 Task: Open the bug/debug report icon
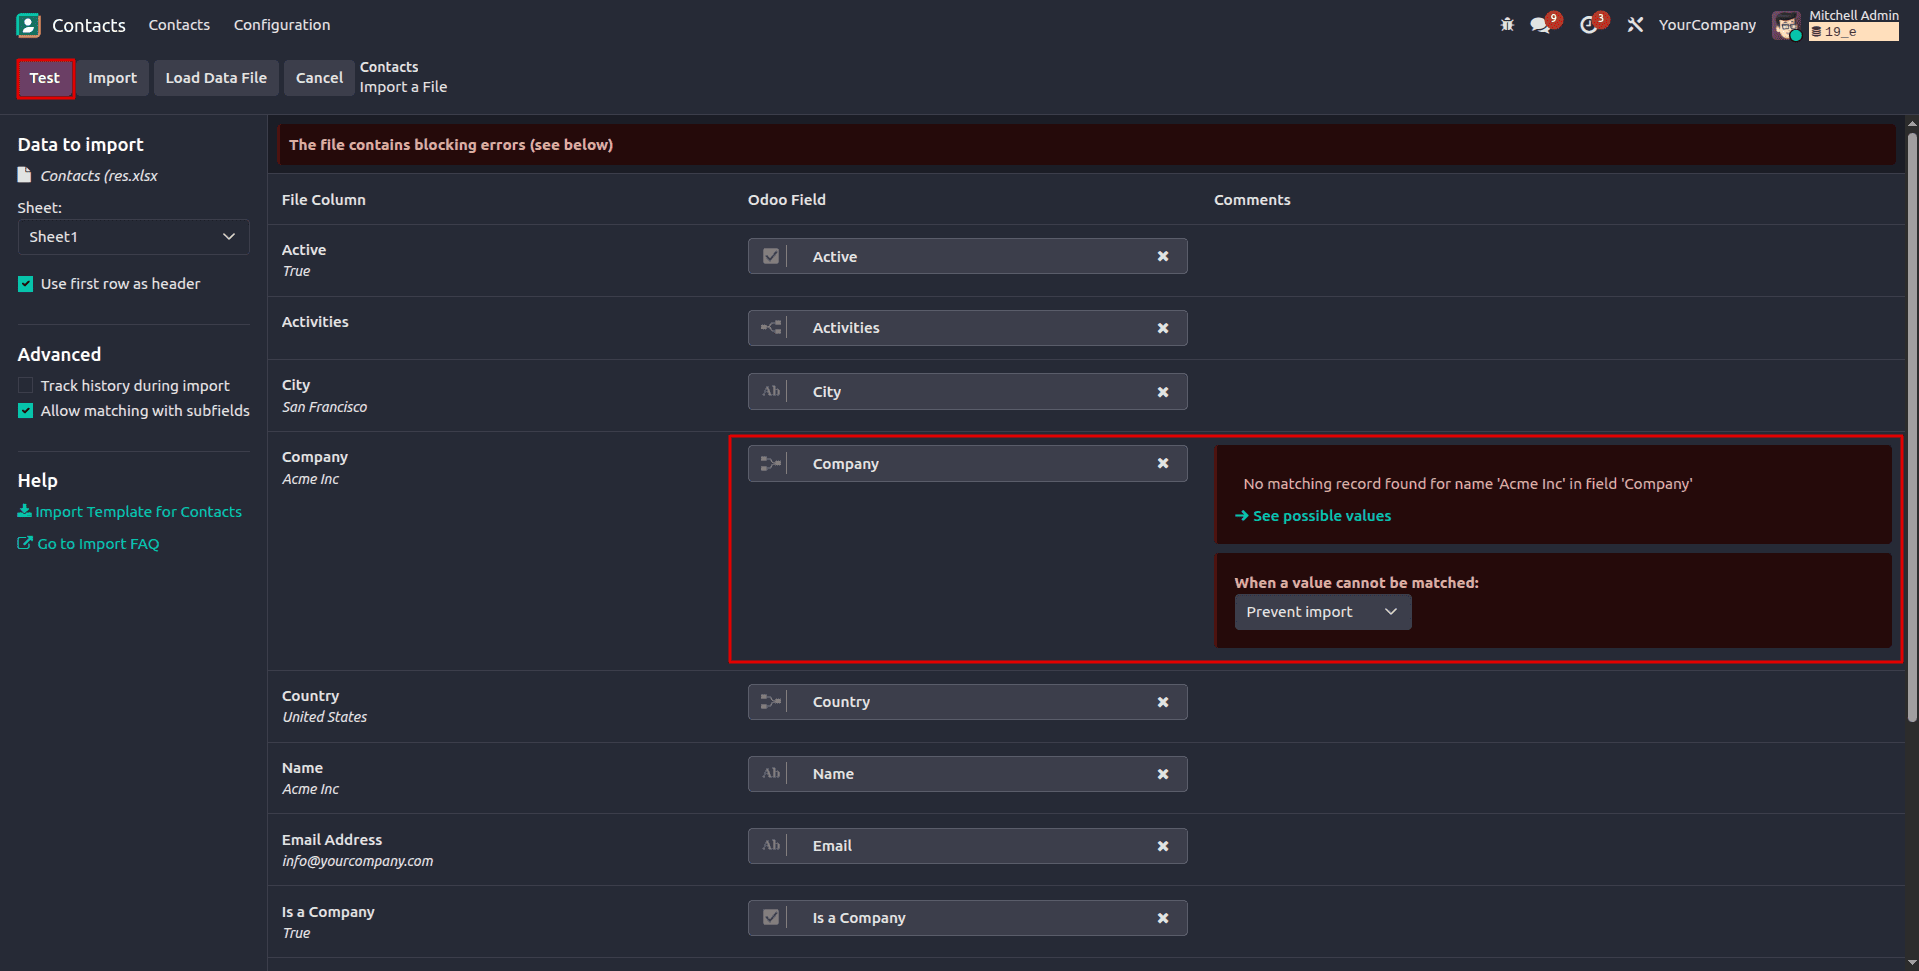[x=1506, y=25]
